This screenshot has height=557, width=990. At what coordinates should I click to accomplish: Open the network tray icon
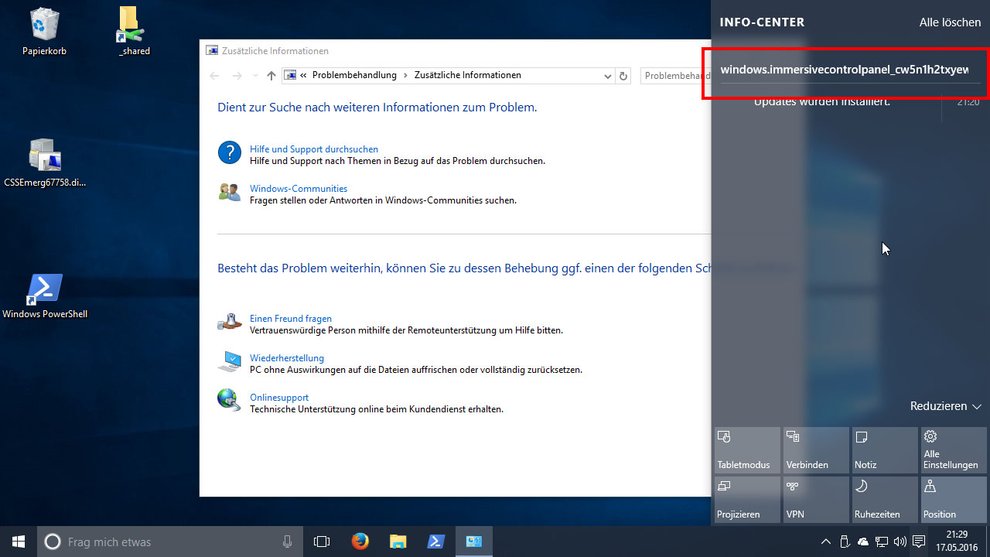pyautogui.click(x=881, y=542)
